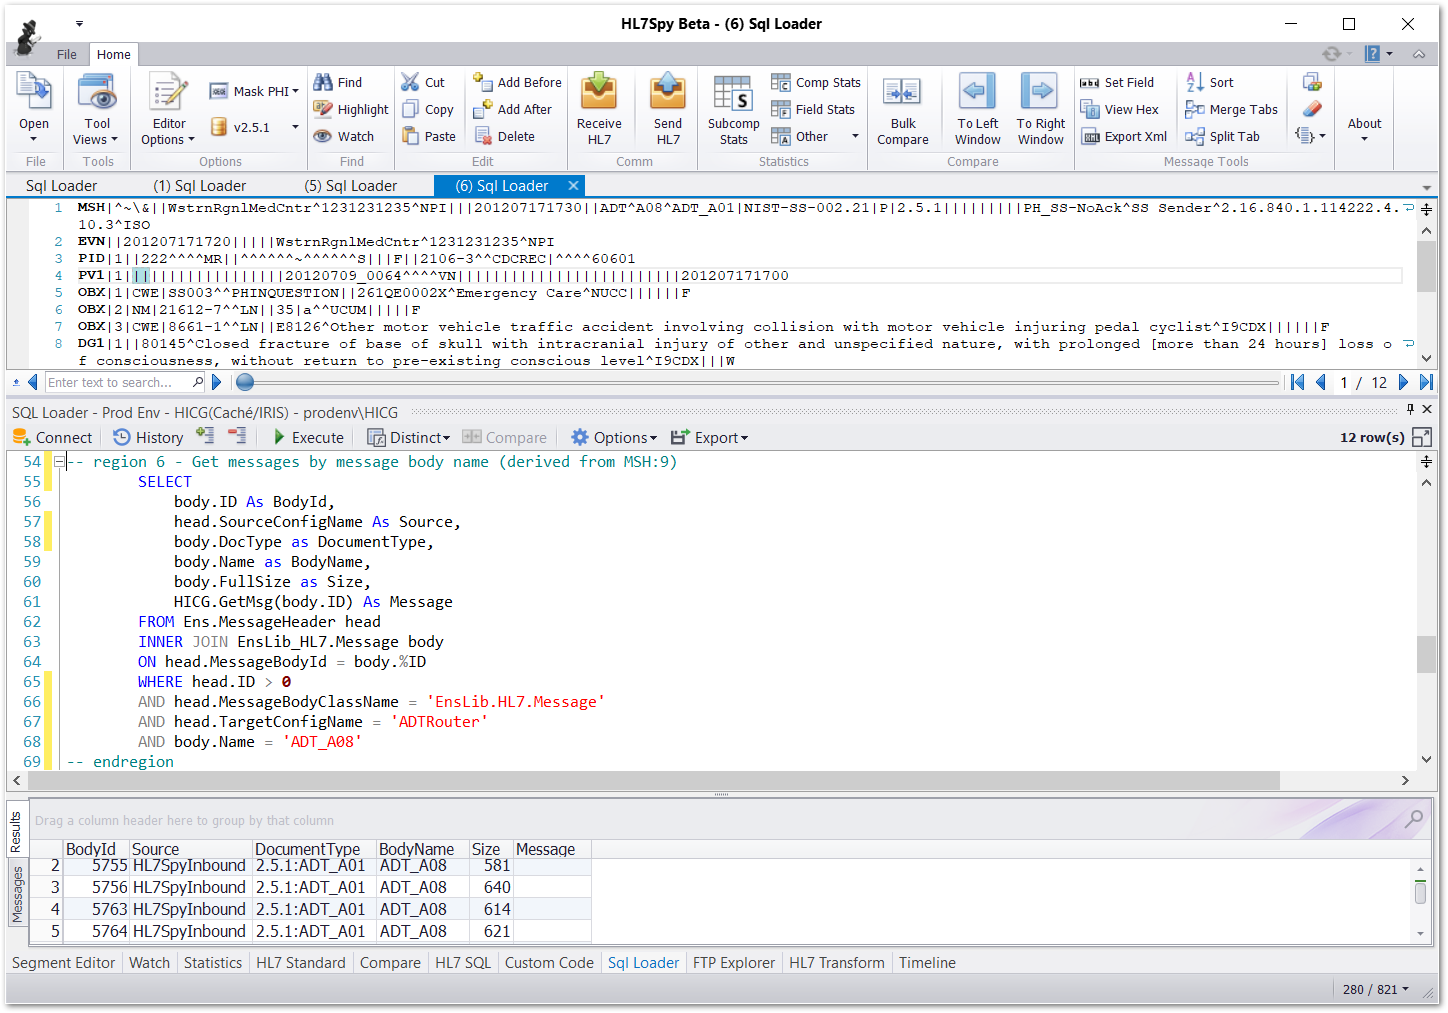Click Set Field tool
1448x1013 pixels.
tap(1117, 82)
